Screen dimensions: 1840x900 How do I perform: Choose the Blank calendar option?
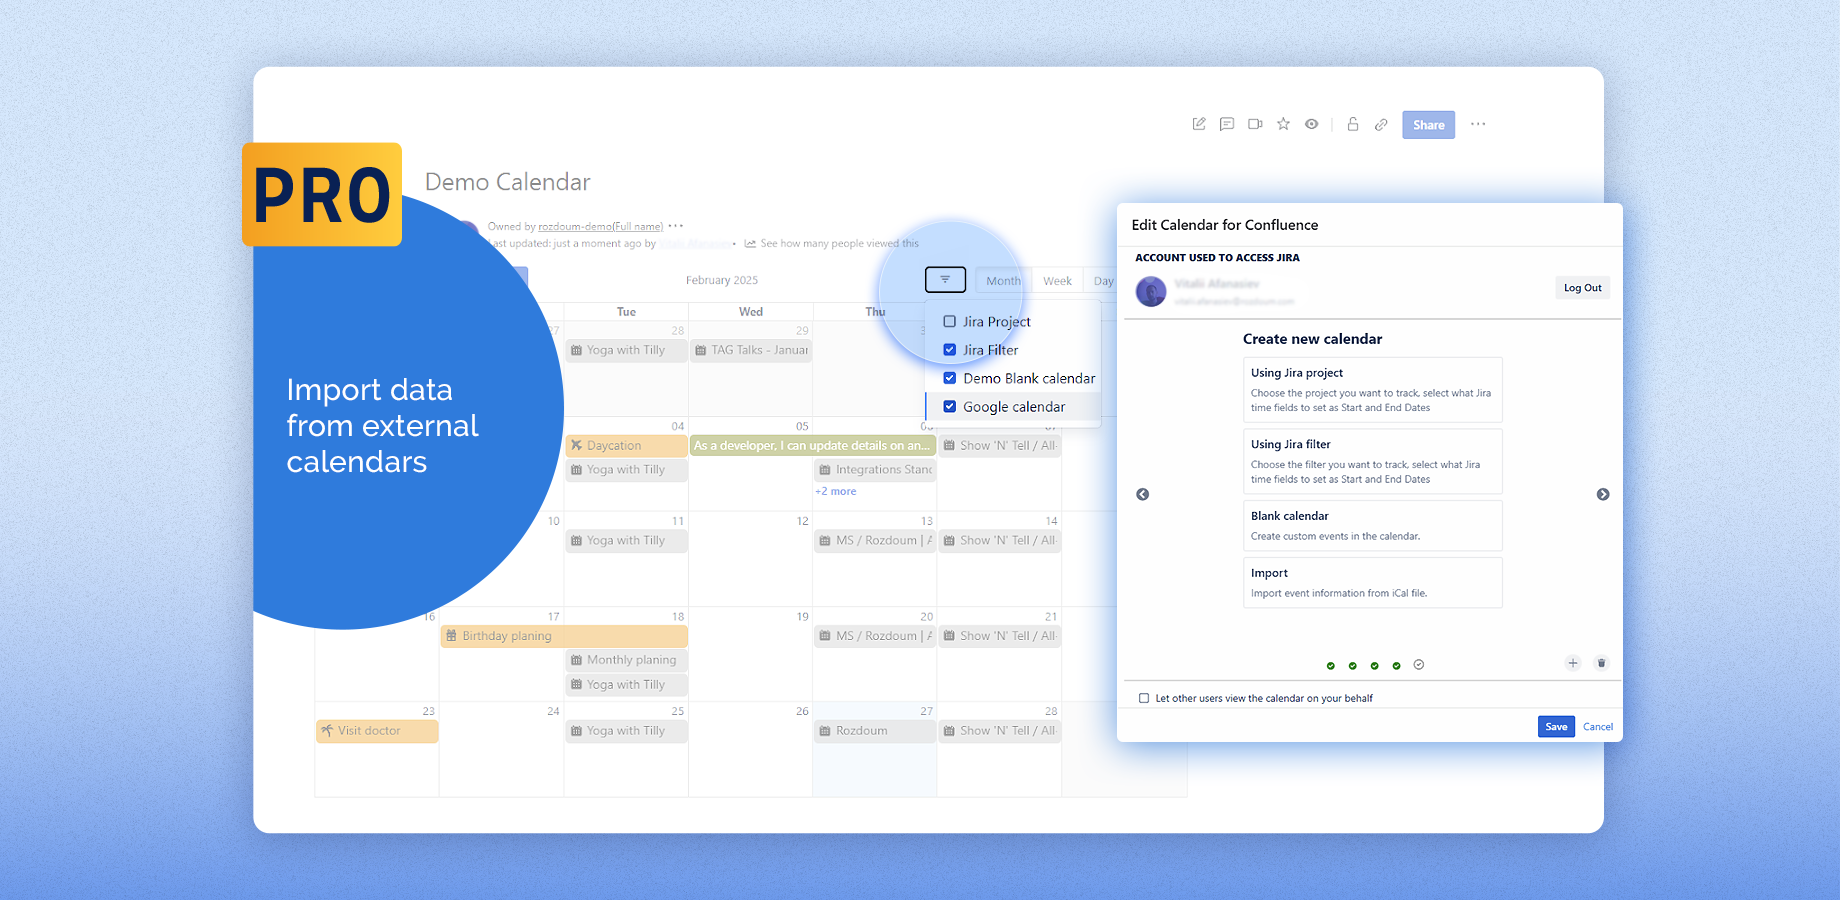1372,525
